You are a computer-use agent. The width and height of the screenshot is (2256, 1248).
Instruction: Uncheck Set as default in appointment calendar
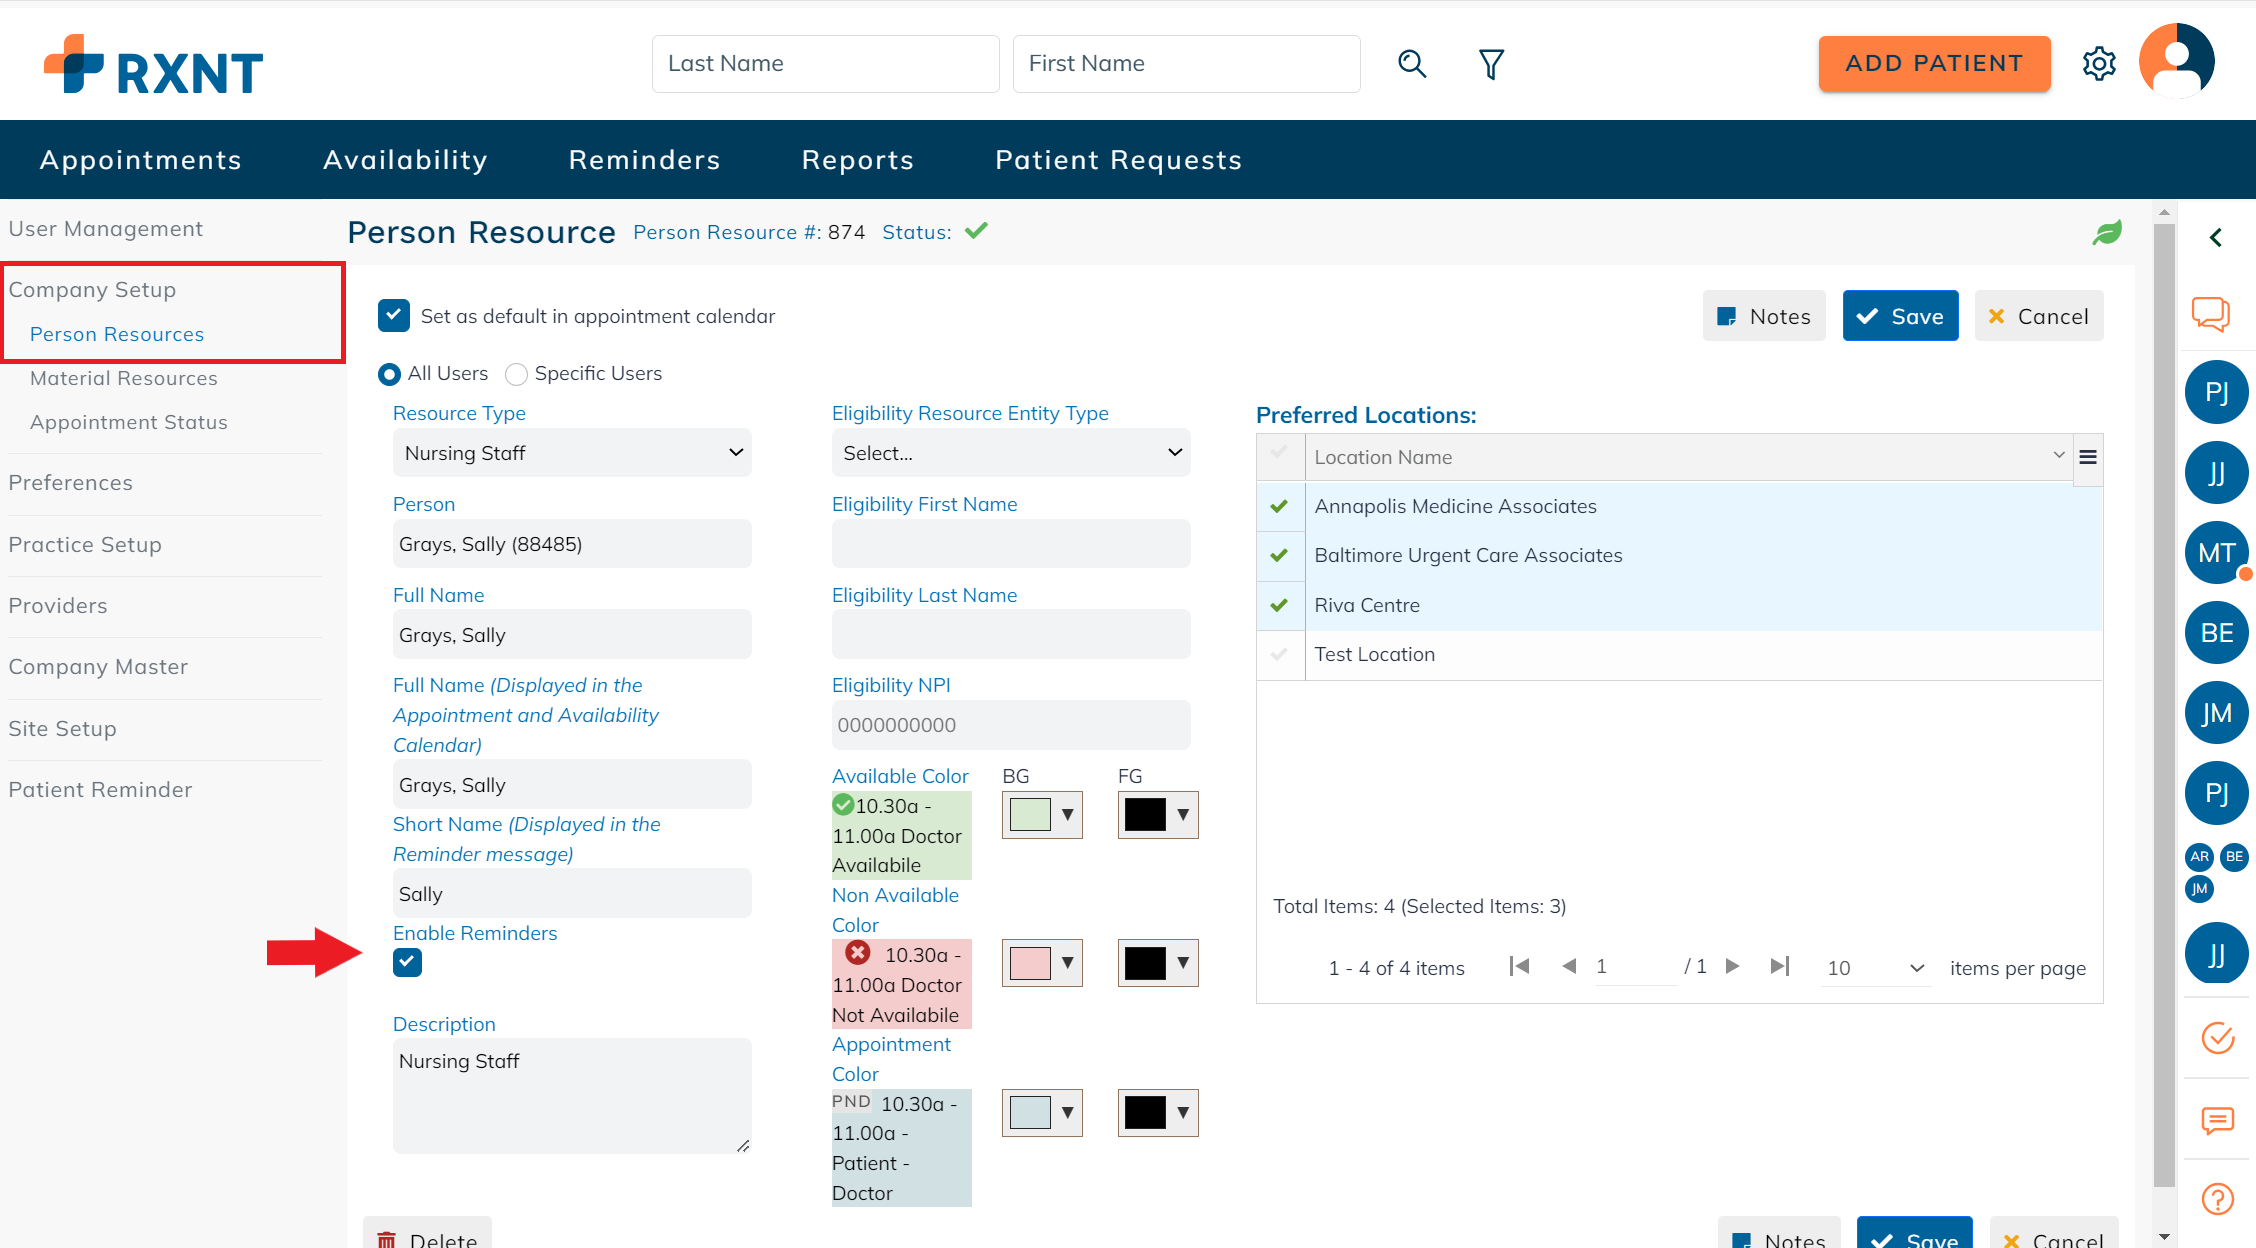394,316
